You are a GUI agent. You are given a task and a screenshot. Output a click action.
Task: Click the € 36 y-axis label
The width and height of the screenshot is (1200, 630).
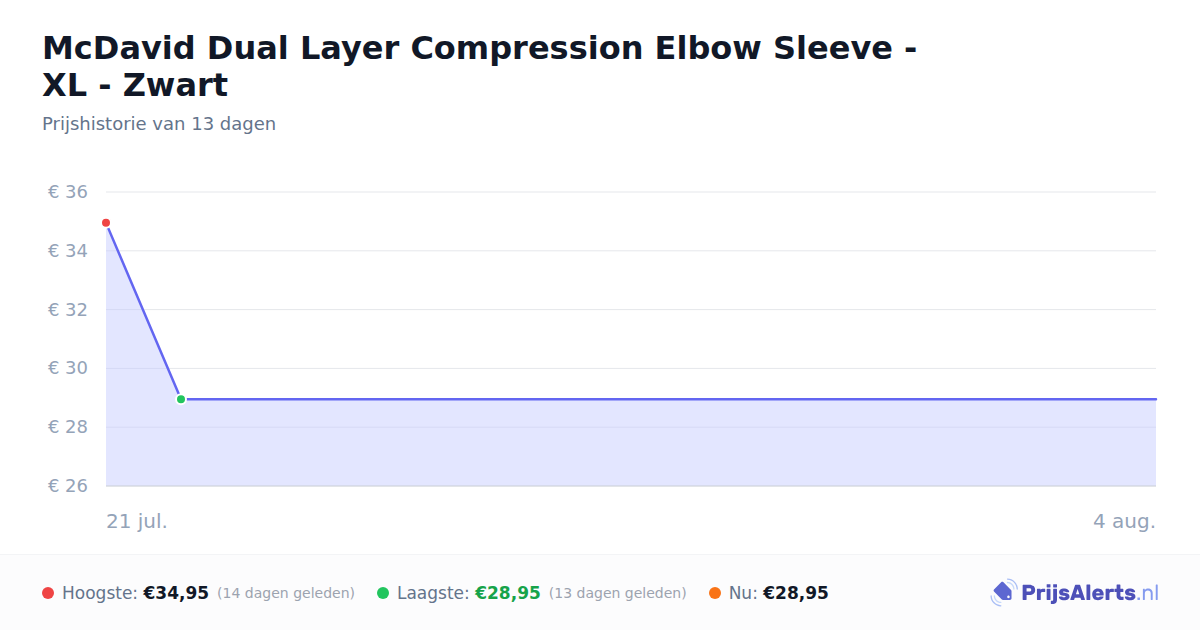pyautogui.click(x=68, y=192)
